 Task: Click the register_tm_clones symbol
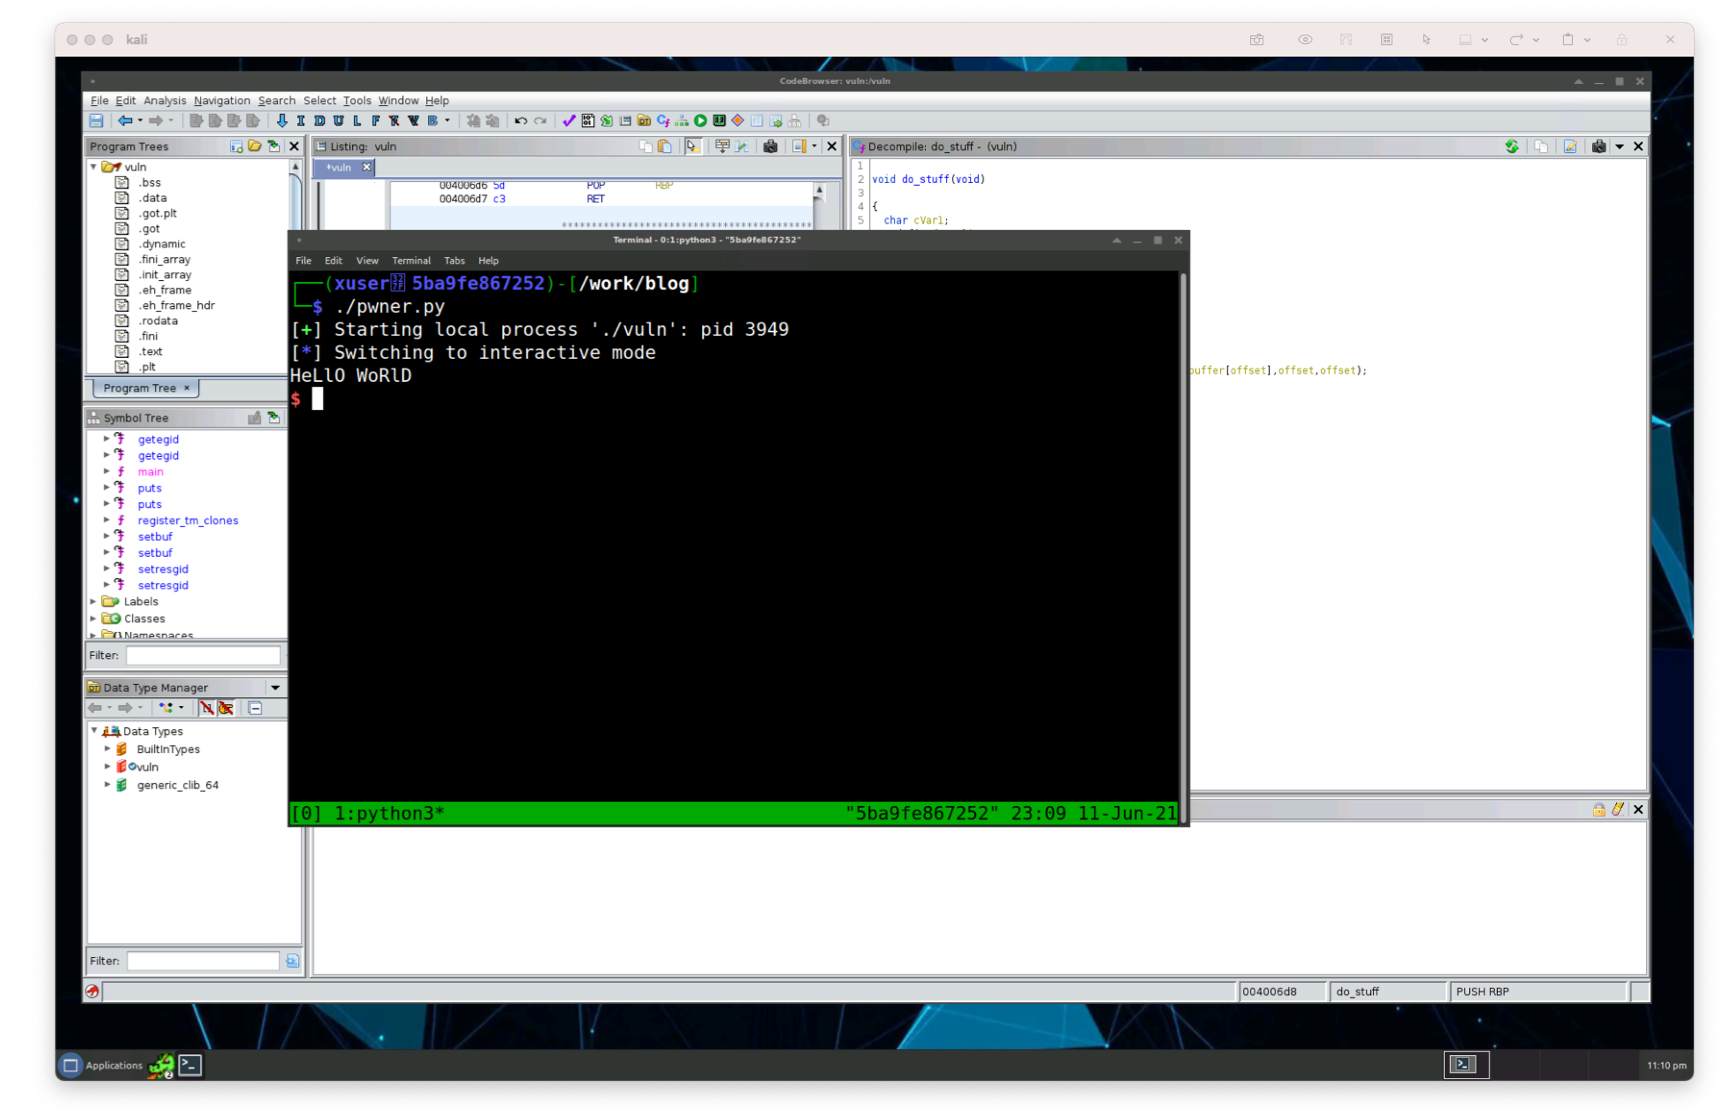pos(187,520)
